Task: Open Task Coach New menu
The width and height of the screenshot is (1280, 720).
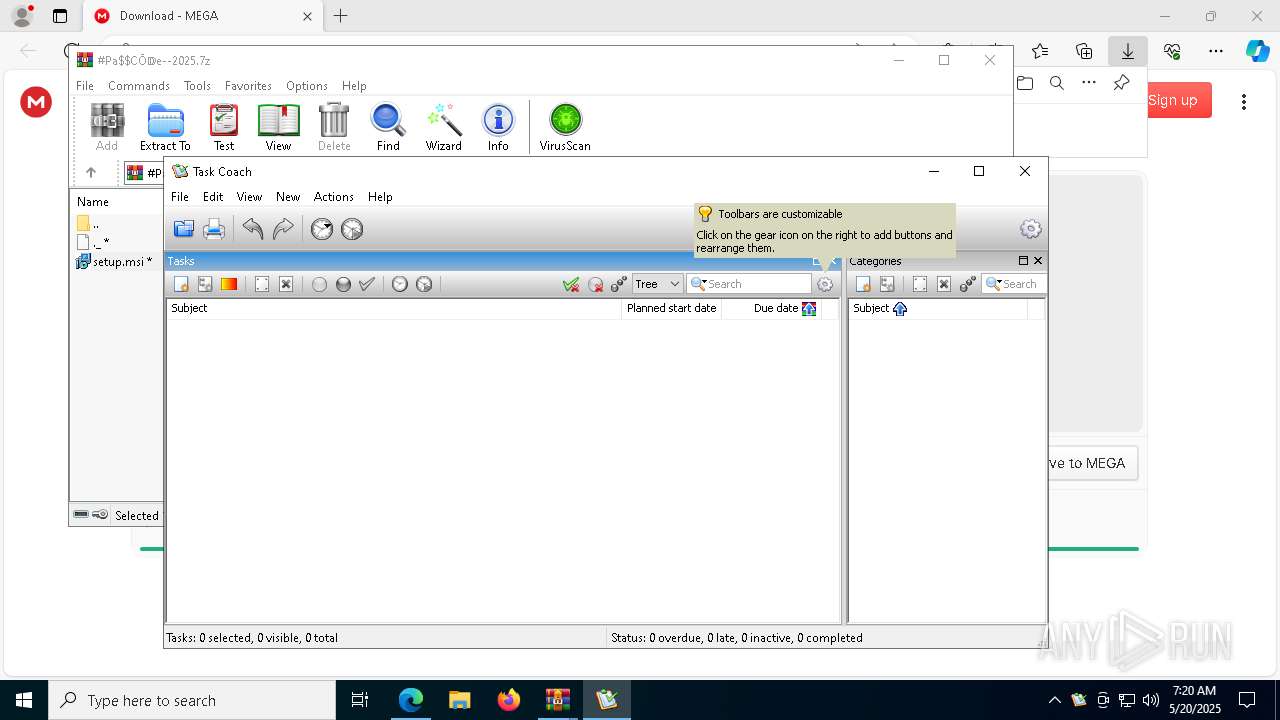Action: [x=288, y=197]
